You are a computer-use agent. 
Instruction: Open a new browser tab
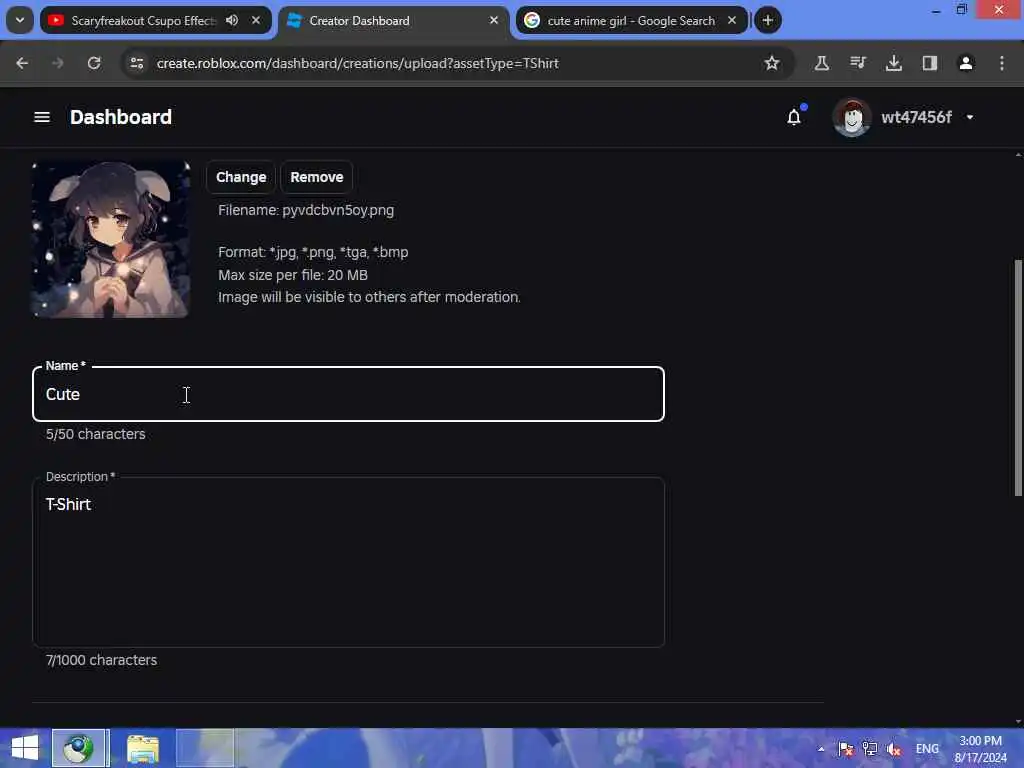768,20
